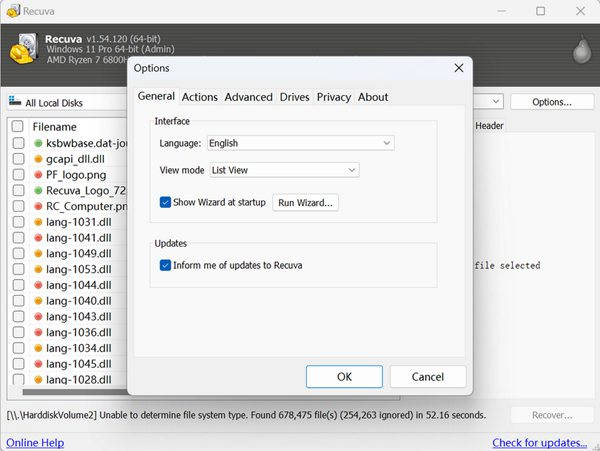Click orange status dot beside gcapi_dll.dll
Image resolution: width=600 pixels, height=451 pixels.
point(37,158)
